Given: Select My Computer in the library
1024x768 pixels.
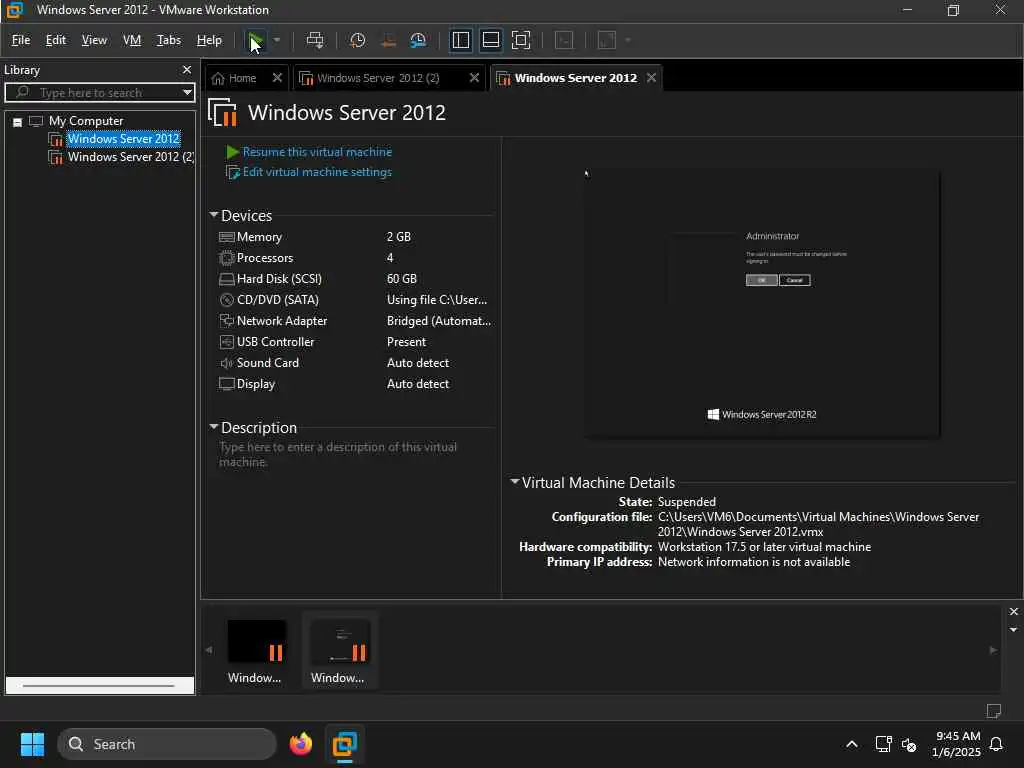Looking at the screenshot, I should (x=86, y=121).
